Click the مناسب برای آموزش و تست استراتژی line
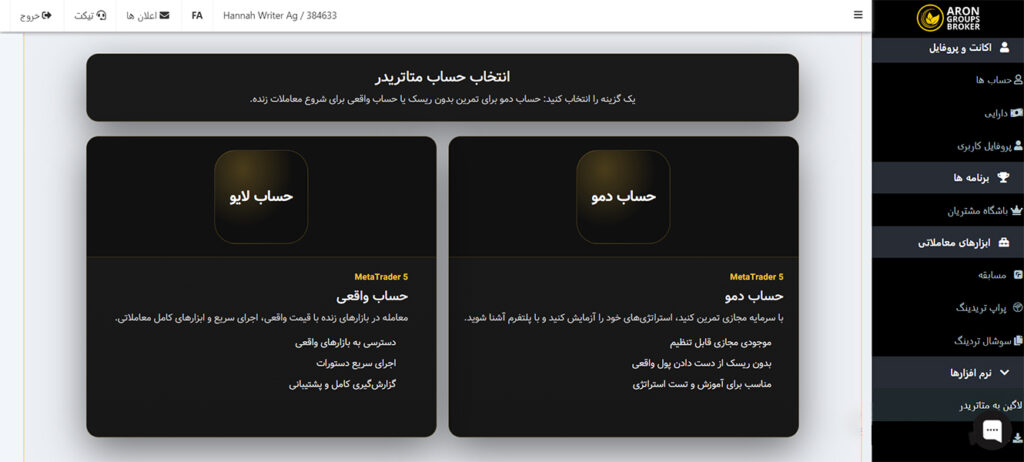This screenshot has width=1024, height=462. [702, 384]
